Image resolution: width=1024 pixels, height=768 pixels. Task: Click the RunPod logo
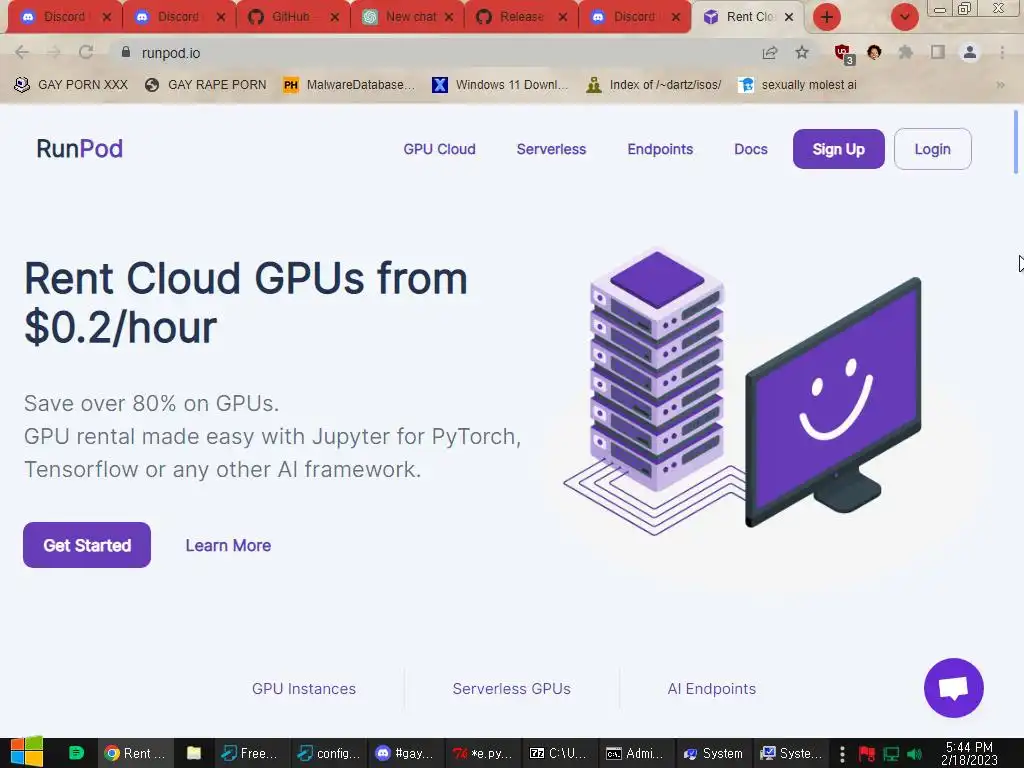tap(79, 149)
